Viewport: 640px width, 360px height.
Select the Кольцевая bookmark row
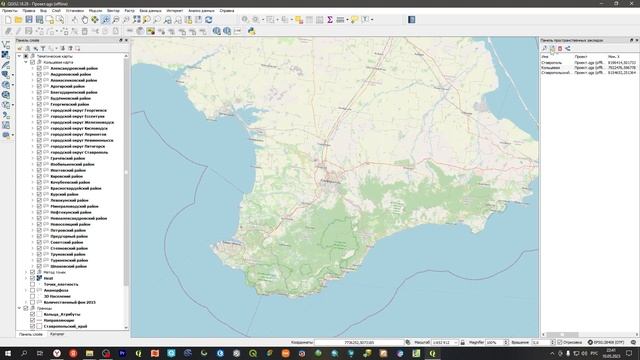589,68
